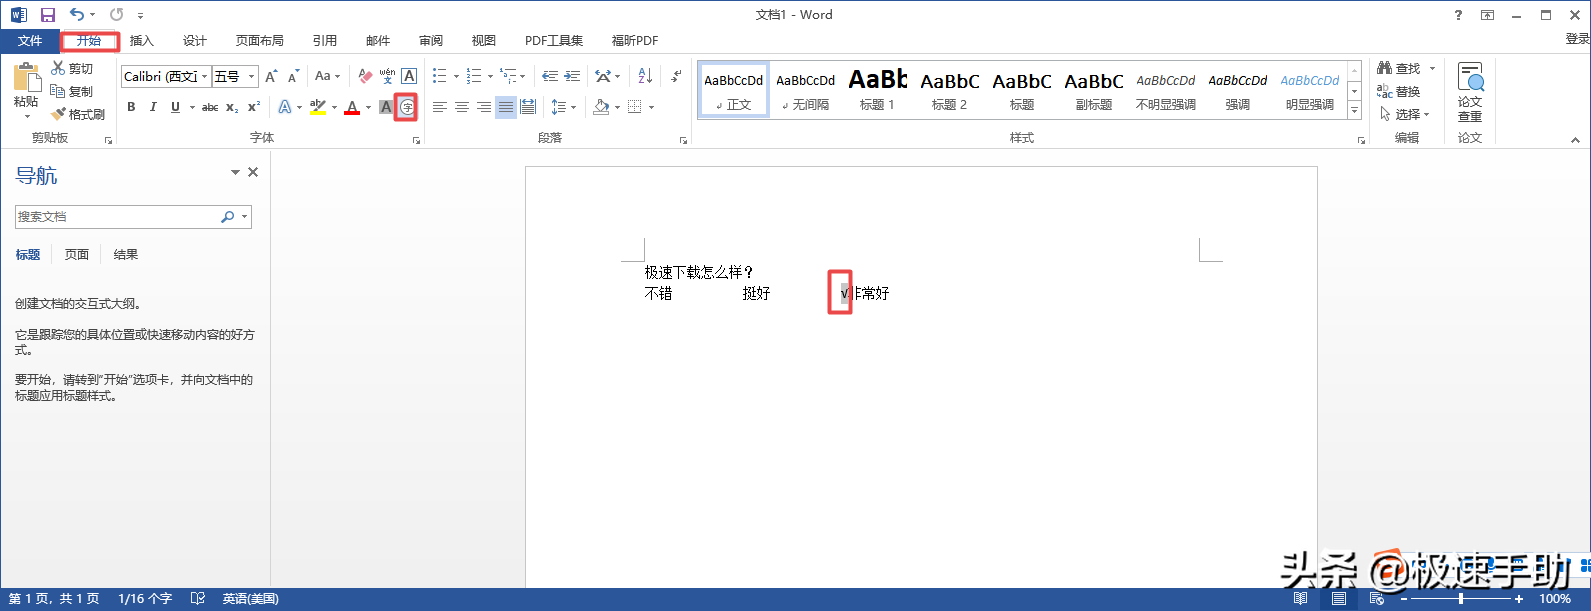Viewport: 1591px width, 611px height.
Task: Click the Grow Font icon
Action: pos(271,76)
